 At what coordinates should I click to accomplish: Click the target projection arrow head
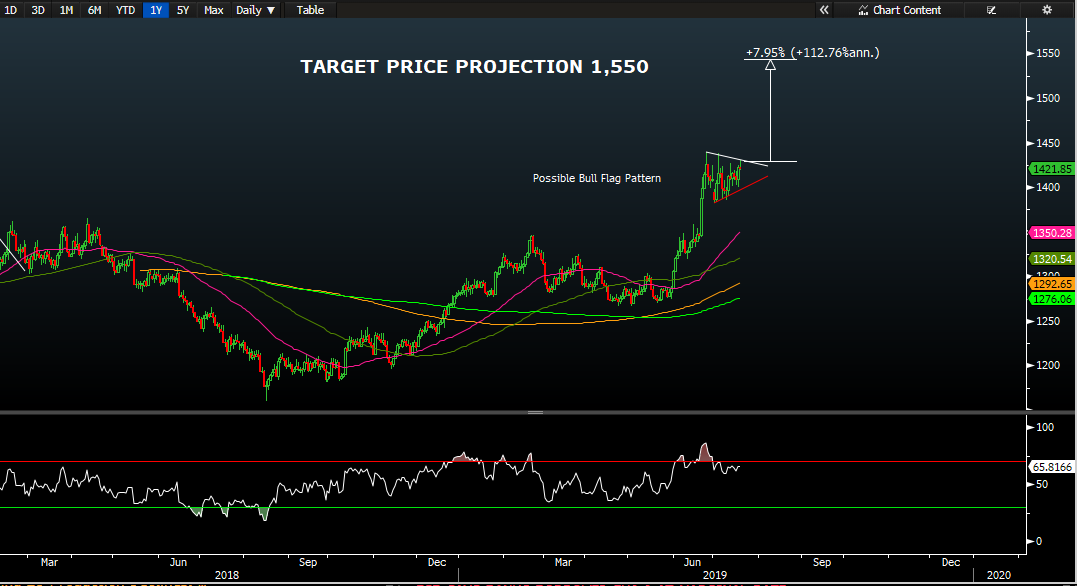(x=770, y=64)
